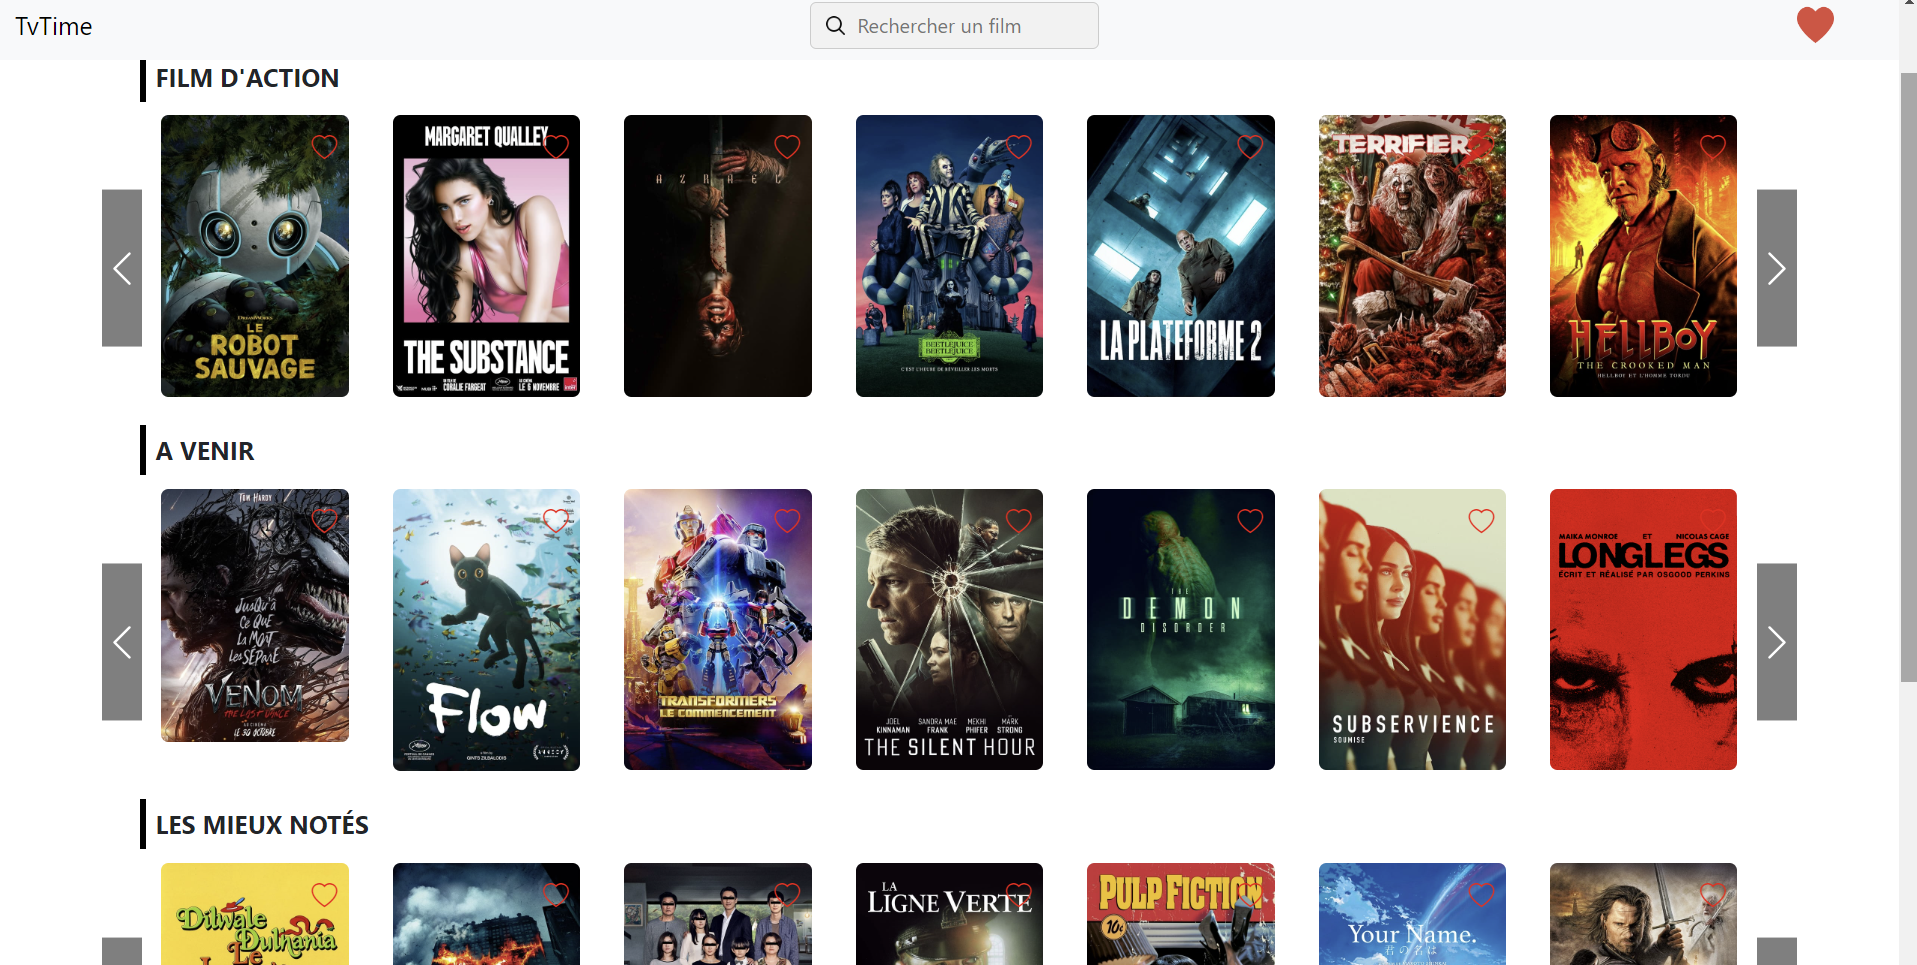The height and width of the screenshot is (965, 1917).
Task: Toggle favorite heart on Hellboy poster
Action: 1712,147
